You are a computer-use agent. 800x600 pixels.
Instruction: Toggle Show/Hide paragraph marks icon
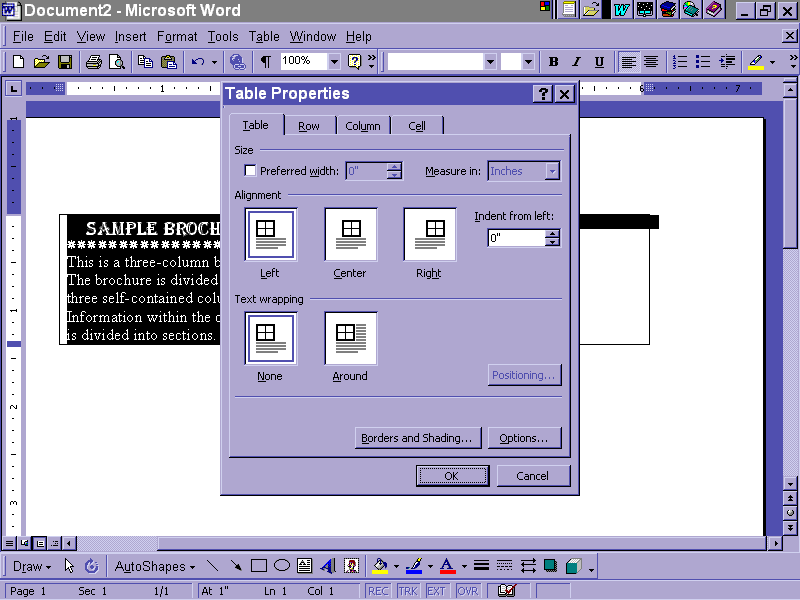tap(266, 62)
